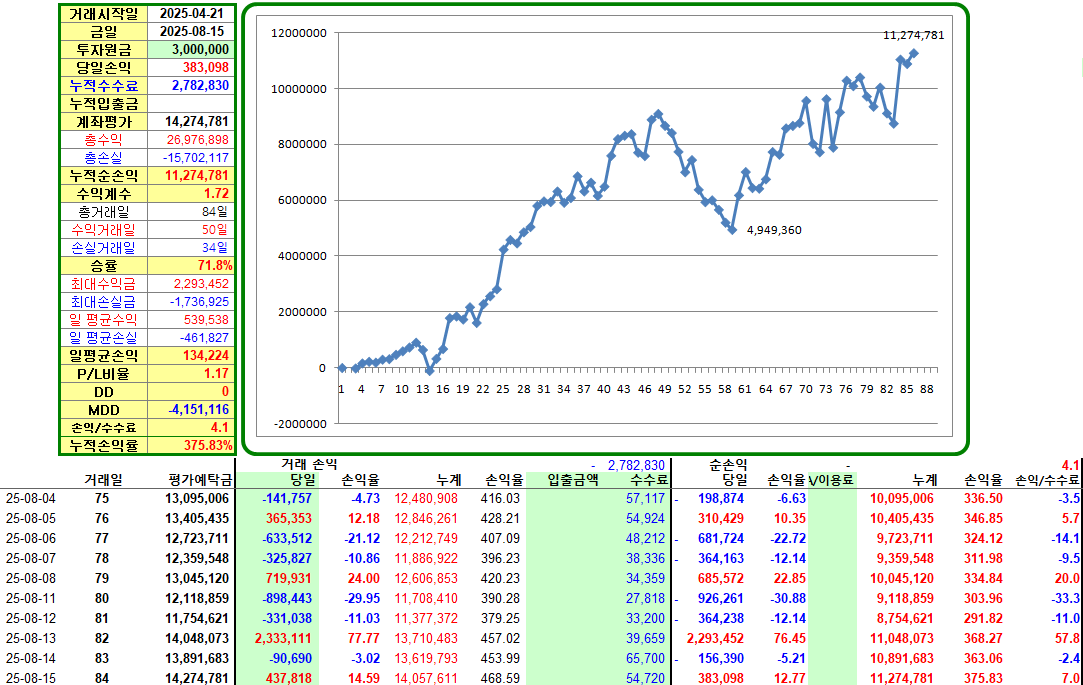Select the 719,931 daily profit cell

288,579
